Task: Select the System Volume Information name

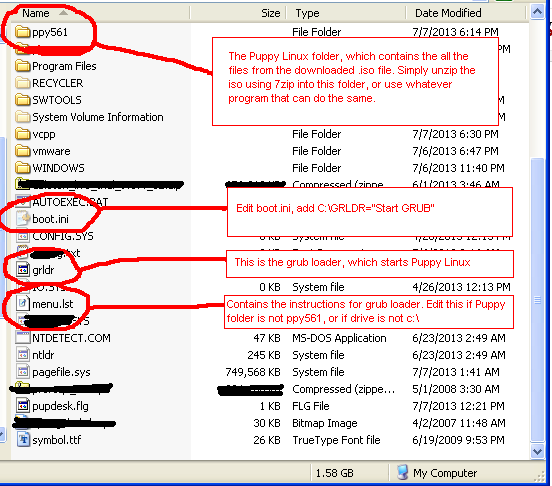Action: click(x=98, y=117)
